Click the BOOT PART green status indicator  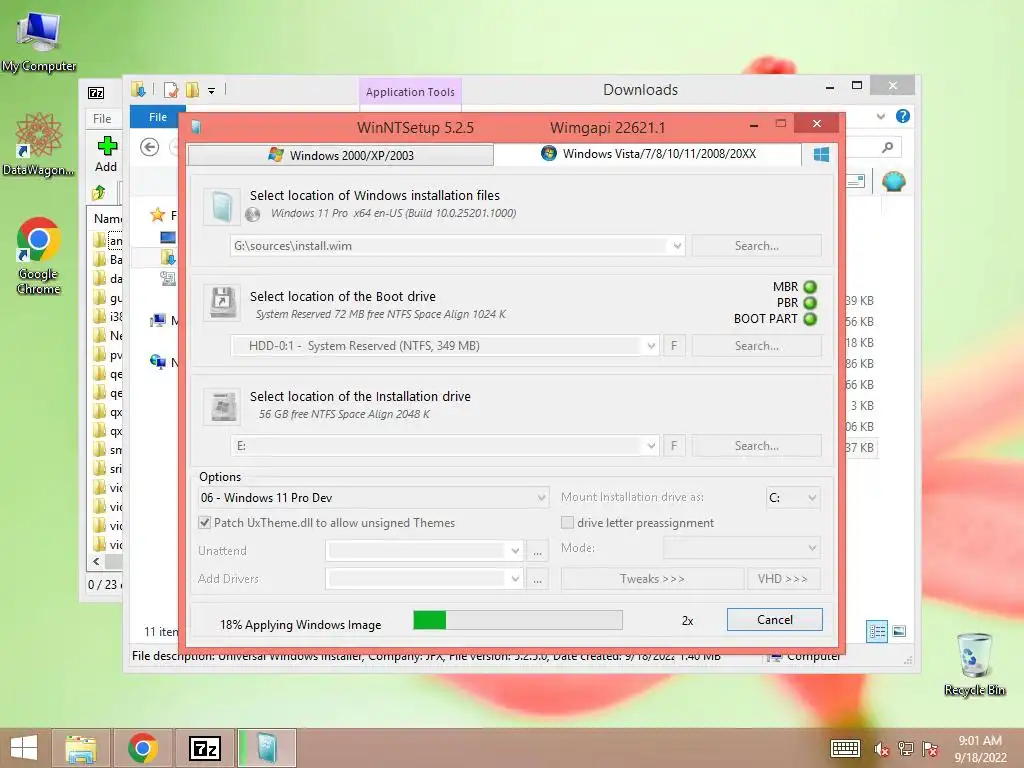[x=810, y=319]
